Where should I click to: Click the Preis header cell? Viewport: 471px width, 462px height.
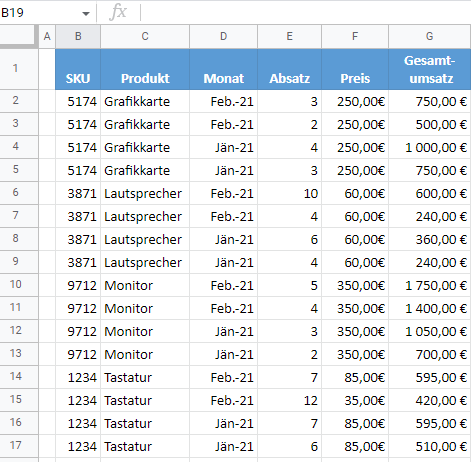pyautogui.click(x=355, y=69)
